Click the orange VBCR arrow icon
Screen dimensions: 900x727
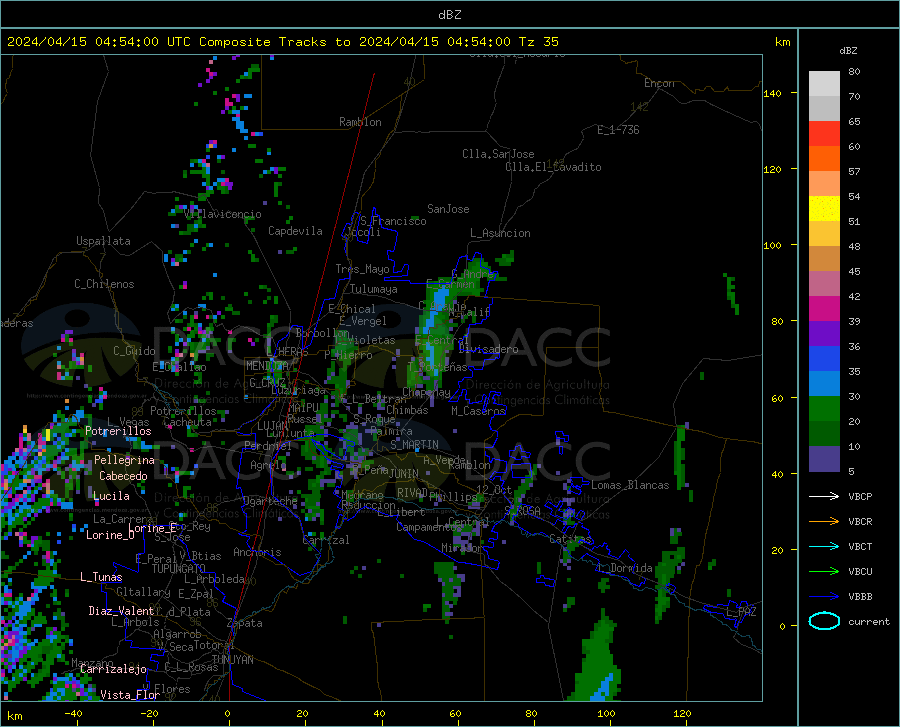824,521
